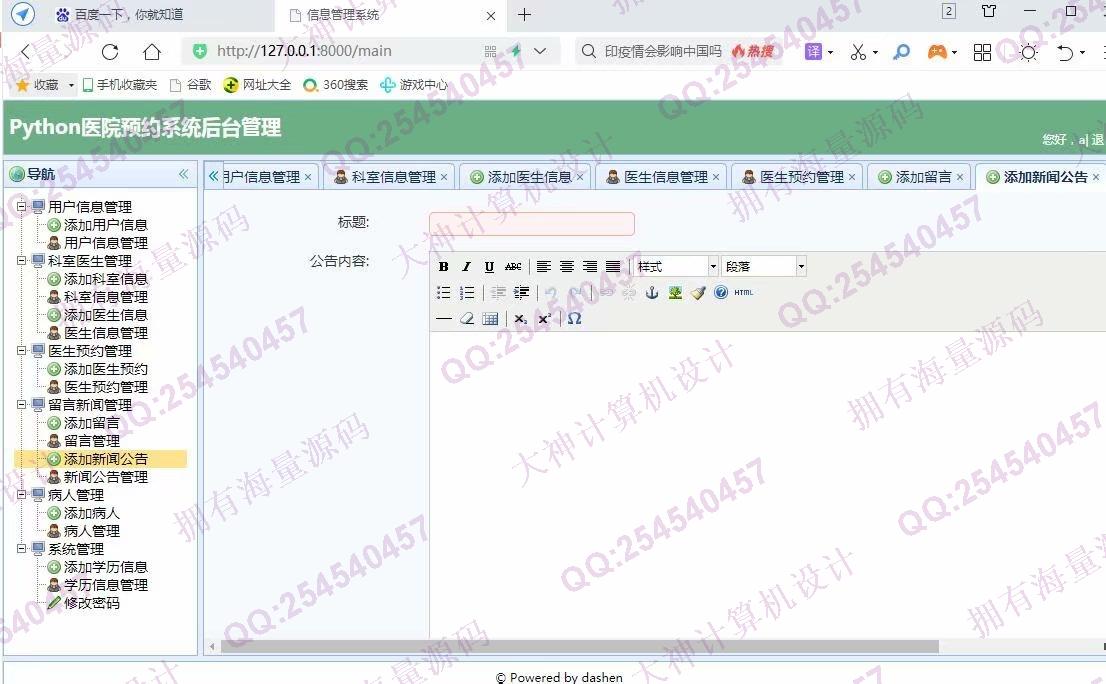Toggle italic formatting in the editor
This screenshot has width=1106, height=684.
click(466, 267)
